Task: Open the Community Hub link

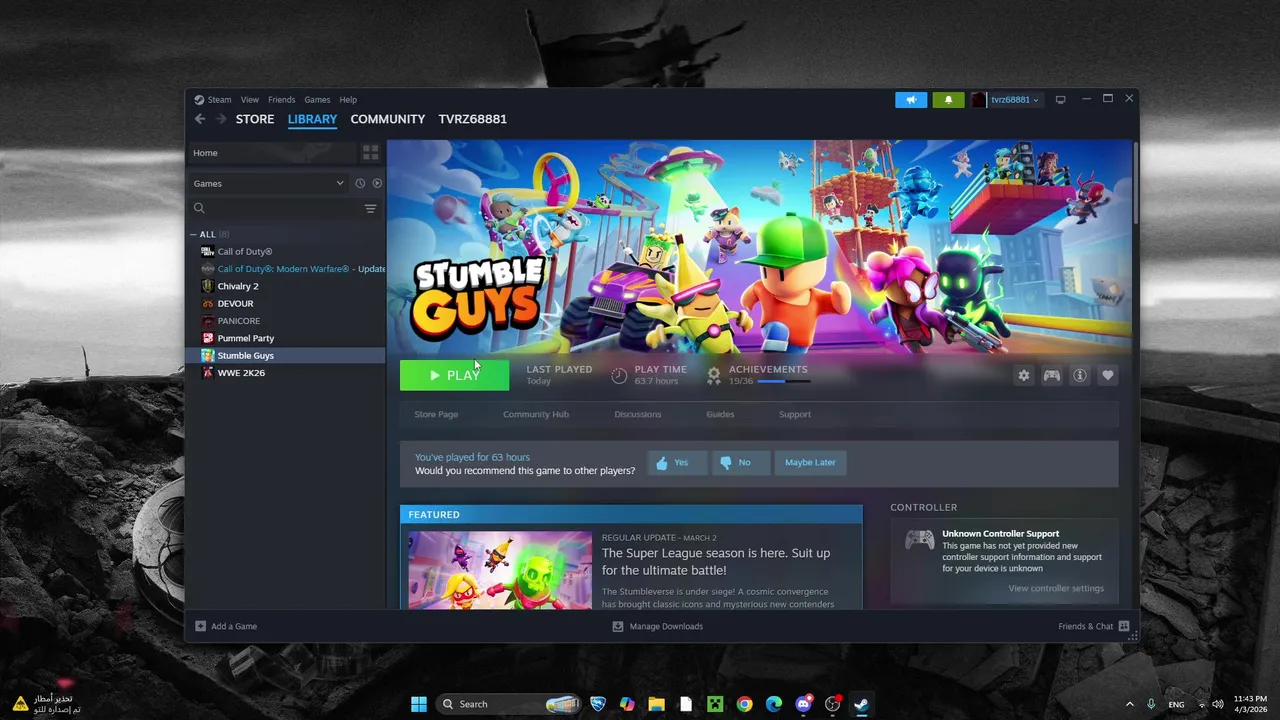Action: pyautogui.click(x=536, y=414)
